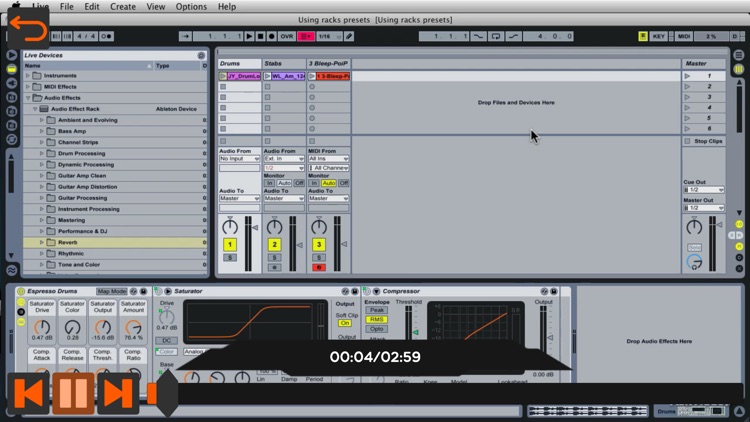Click the Stop Clips button
This screenshot has width=750, height=422.
tap(704, 141)
